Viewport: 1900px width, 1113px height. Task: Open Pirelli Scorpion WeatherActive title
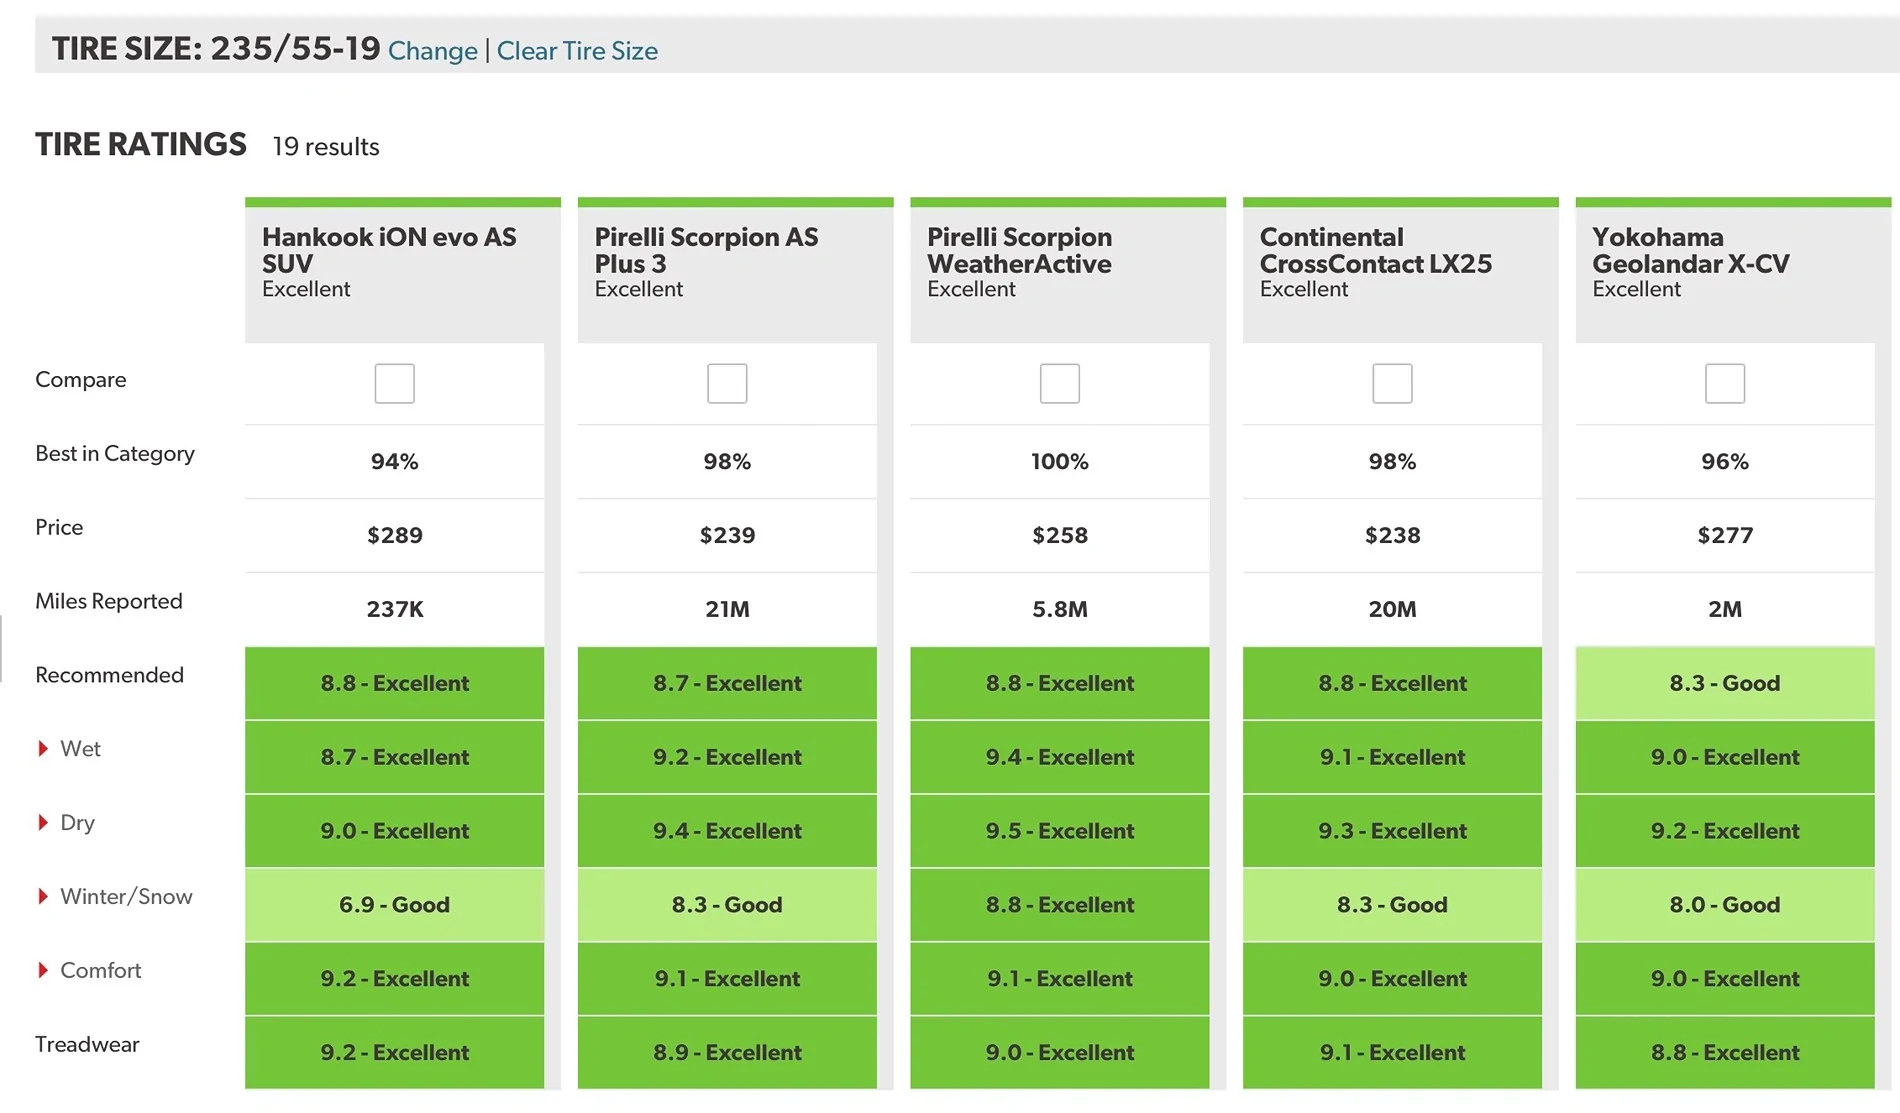[x=1019, y=250]
